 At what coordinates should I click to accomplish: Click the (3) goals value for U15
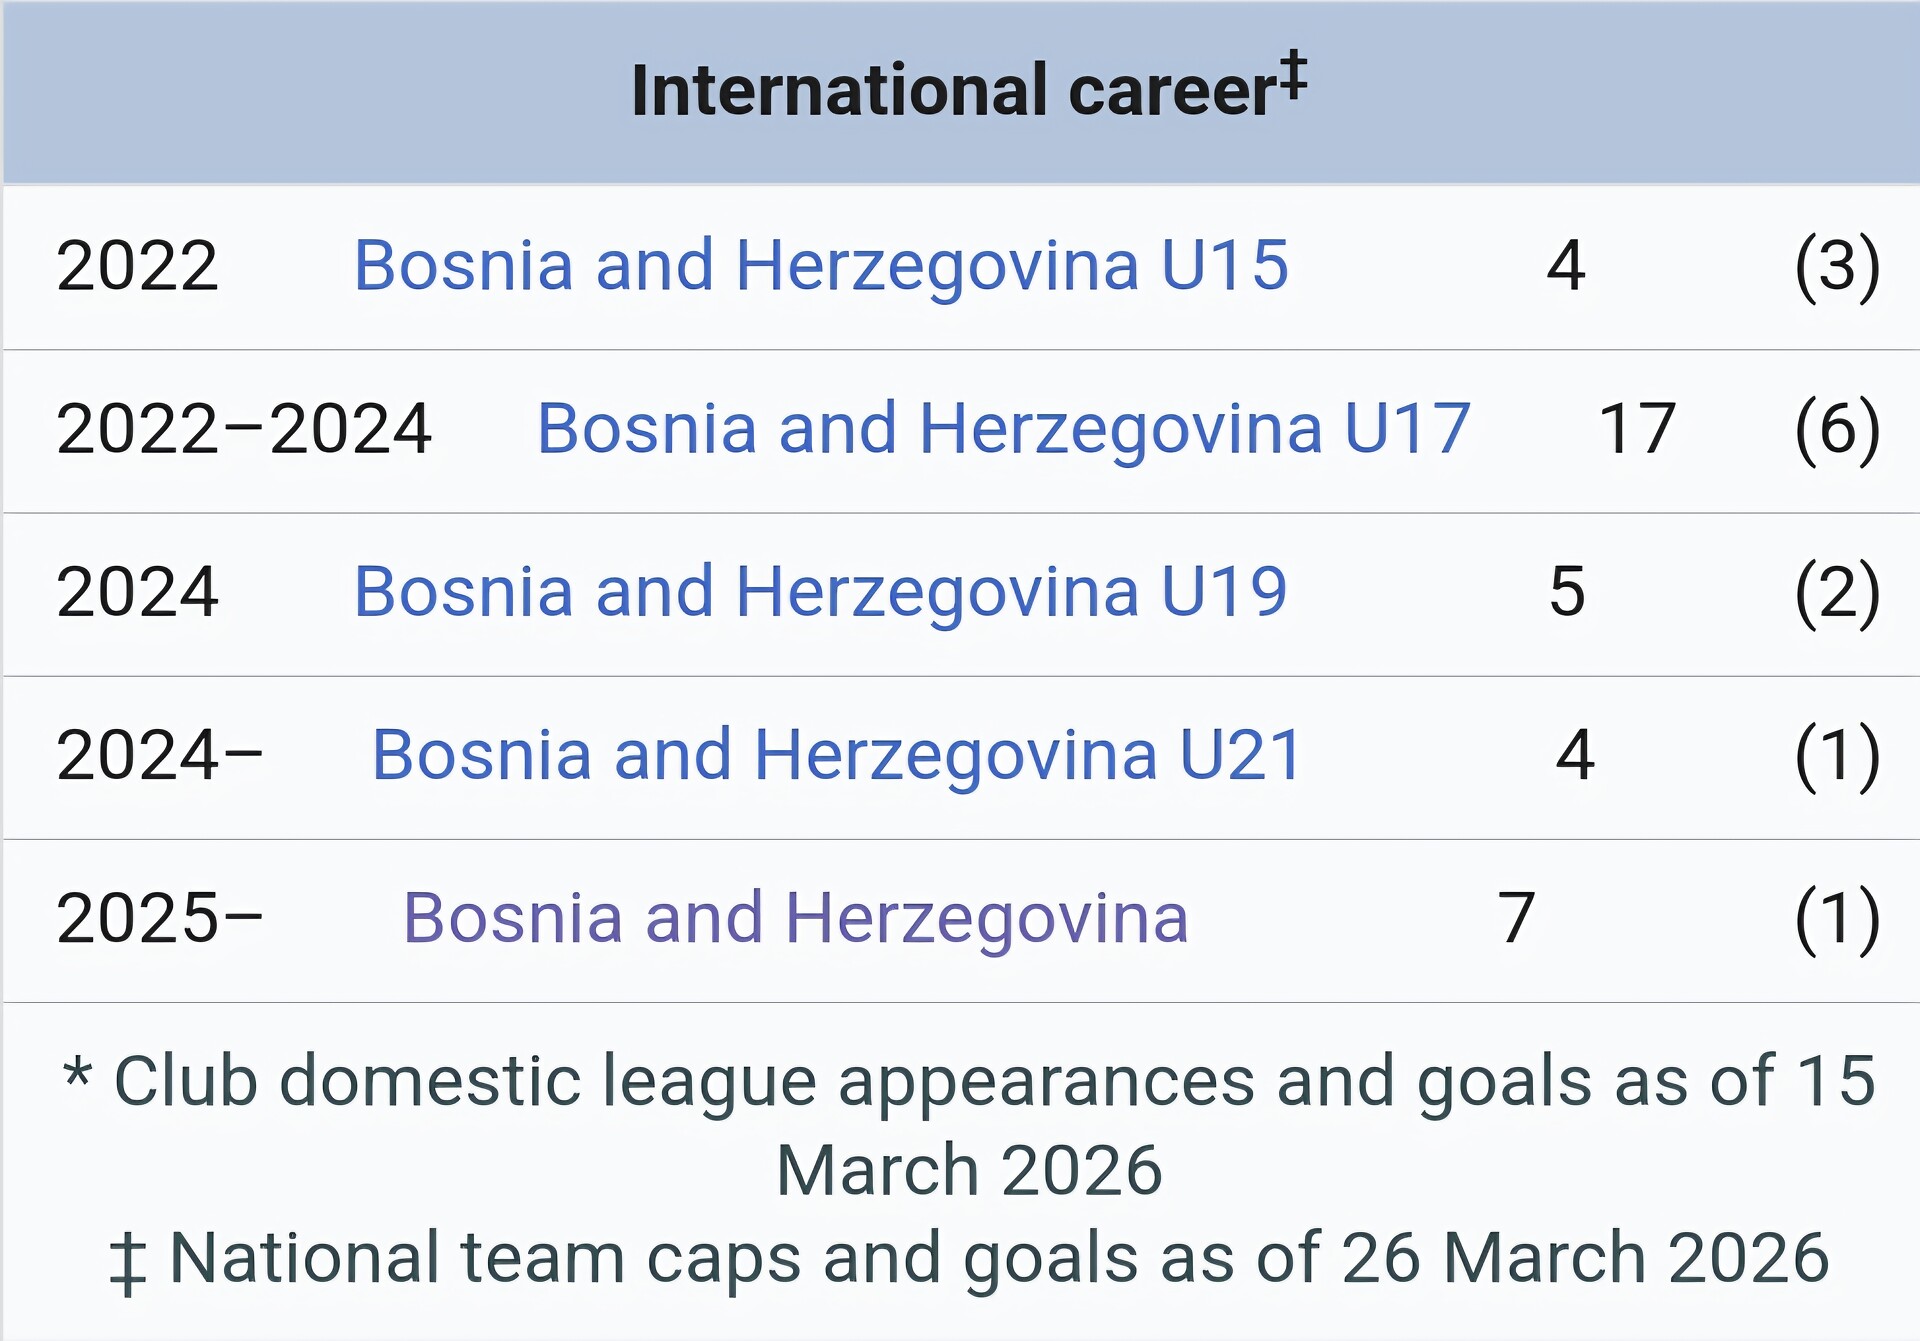pyautogui.click(x=1837, y=266)
